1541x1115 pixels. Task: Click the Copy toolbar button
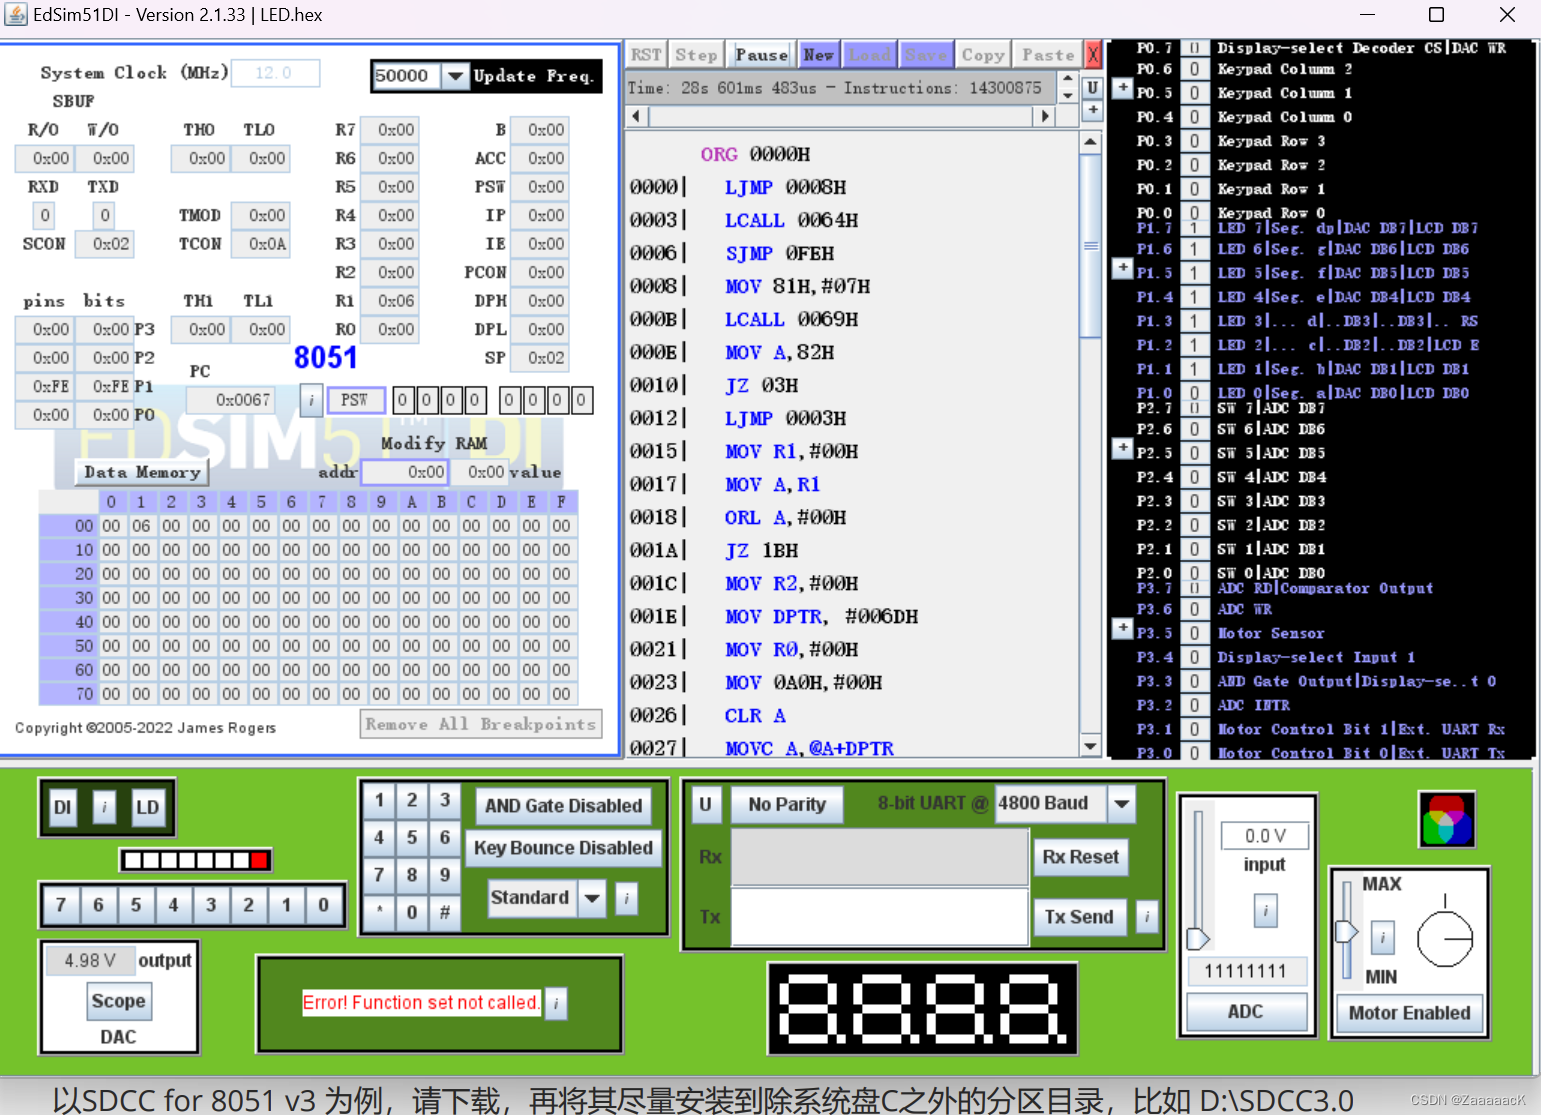(x=983, y=55)
